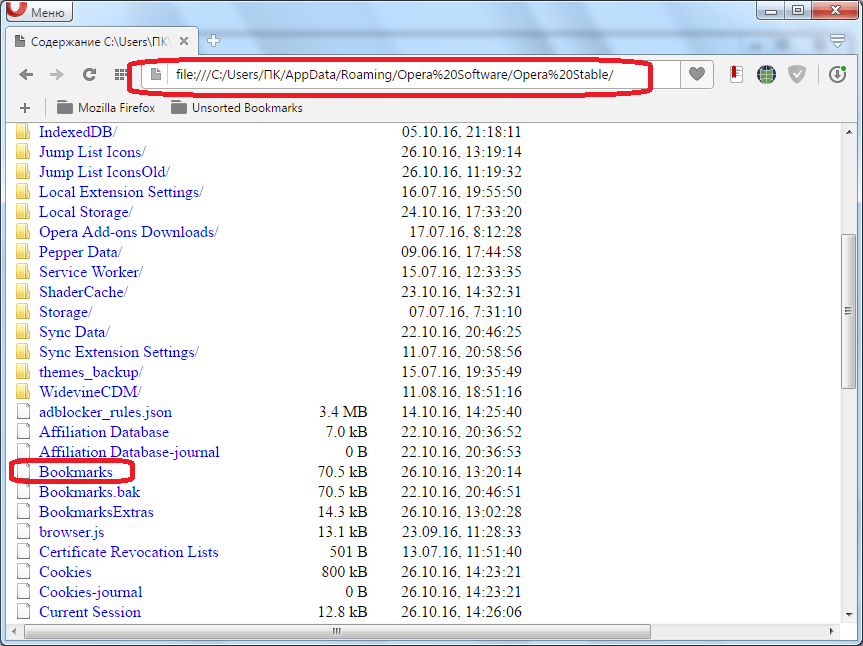Reload the current page
The image size is (863, 646).
pyautogui.click(x=89, y=75)
